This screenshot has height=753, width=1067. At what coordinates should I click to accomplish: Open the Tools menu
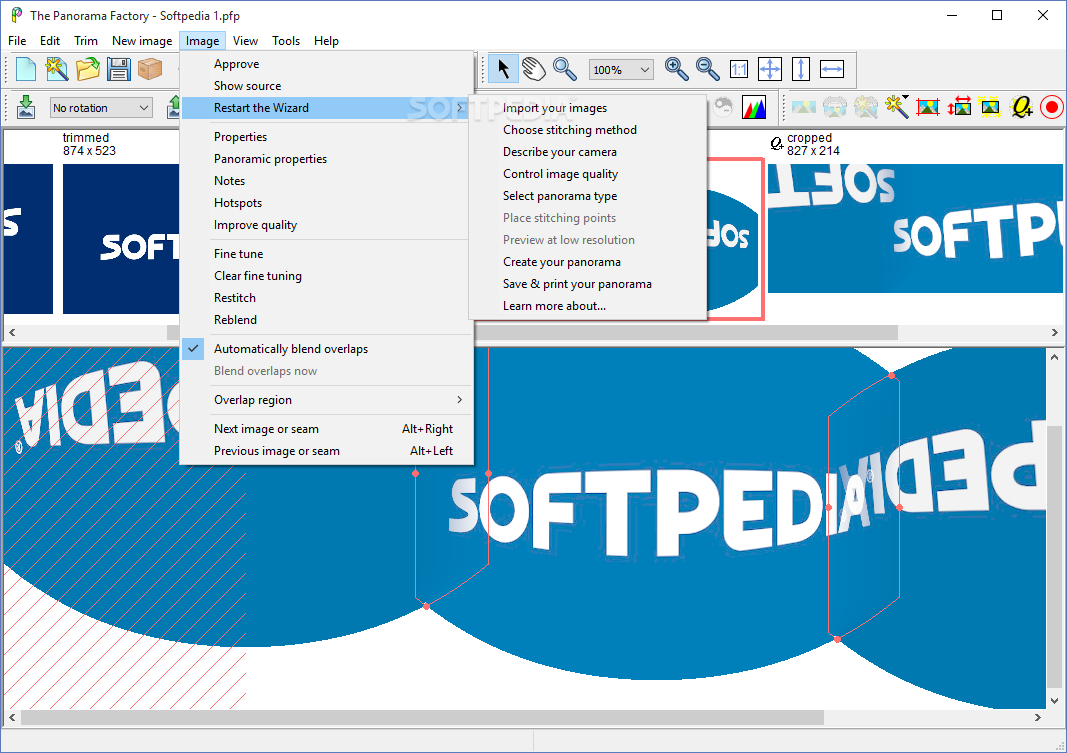[286, 41]
